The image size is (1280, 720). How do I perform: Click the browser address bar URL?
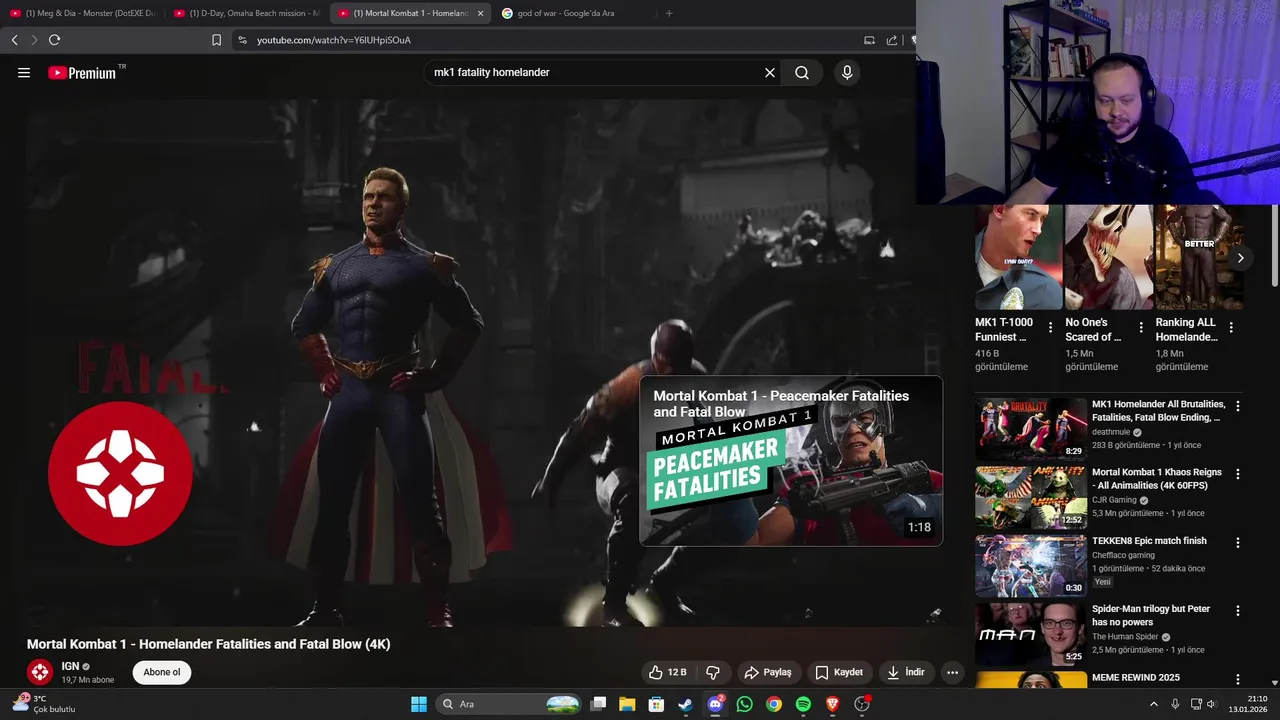point(334,40)
